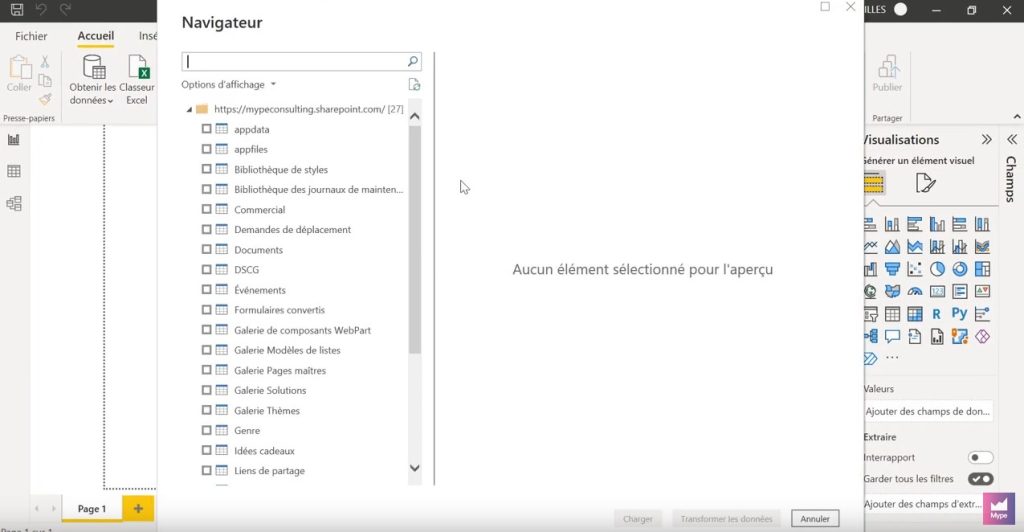Screen dimensions: 1024x532
Task: Click the Charger button
Action: tap(637, 519)
